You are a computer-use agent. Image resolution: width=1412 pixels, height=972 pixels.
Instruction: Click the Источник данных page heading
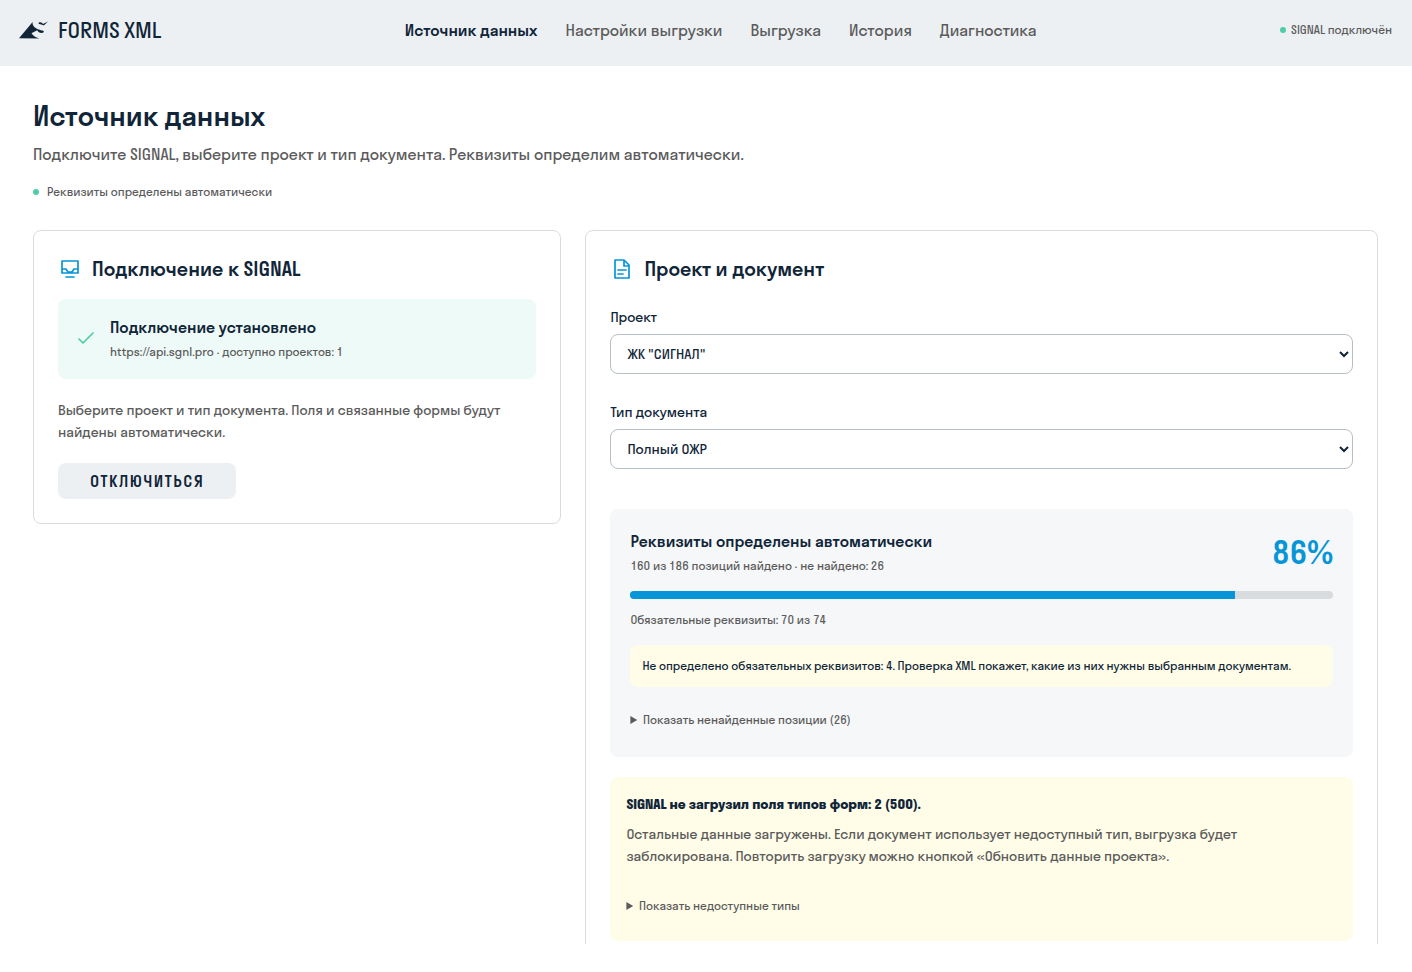coord(149,117)
